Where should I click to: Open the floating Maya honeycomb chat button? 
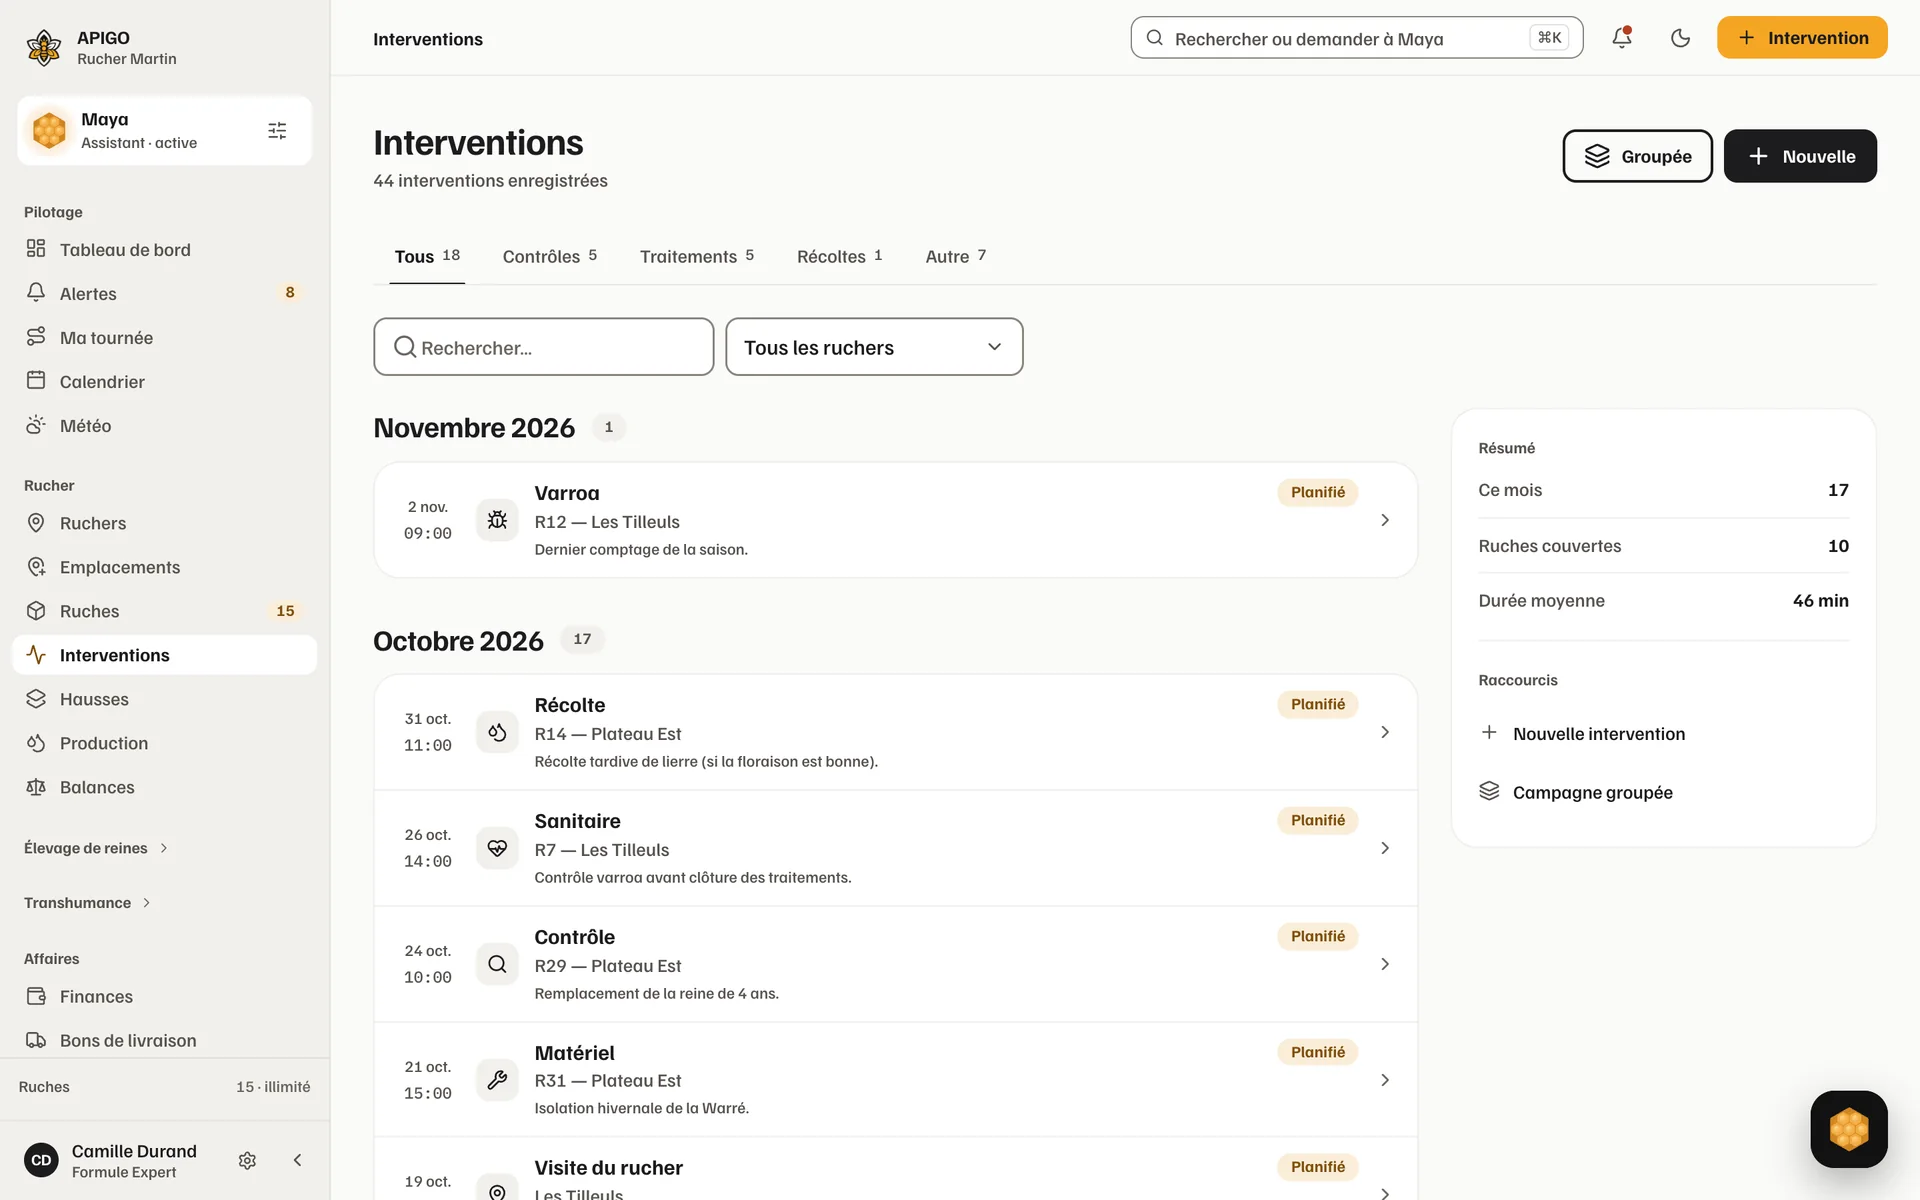click(1848, 1129)
